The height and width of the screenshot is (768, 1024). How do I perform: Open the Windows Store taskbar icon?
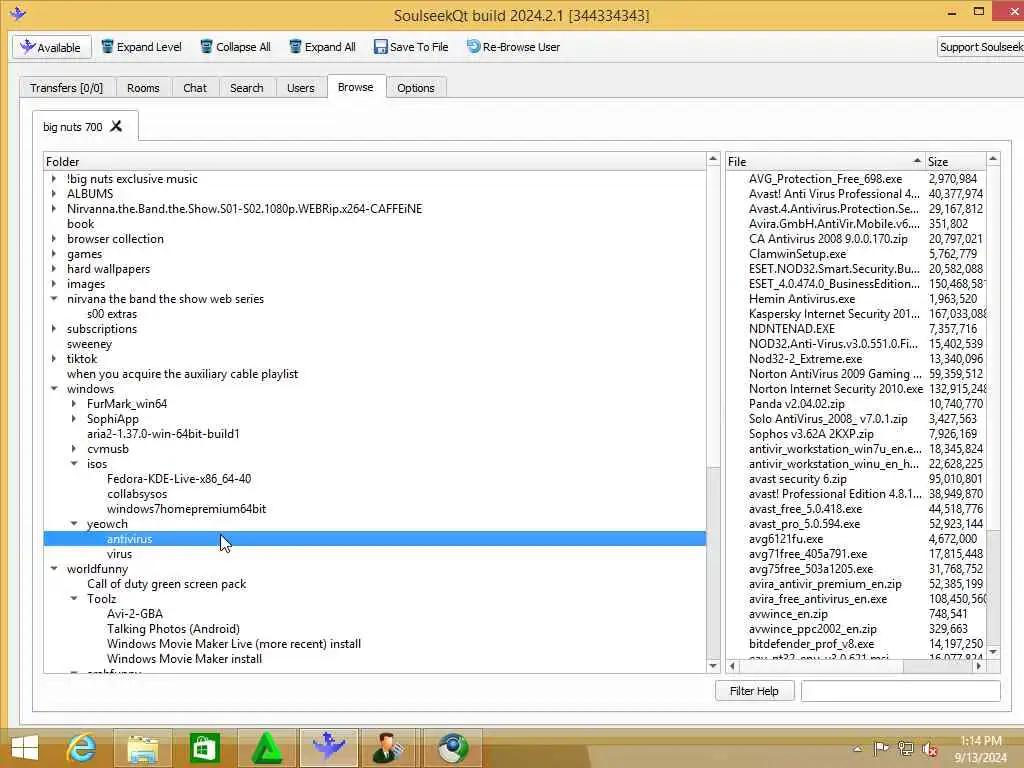204,748
